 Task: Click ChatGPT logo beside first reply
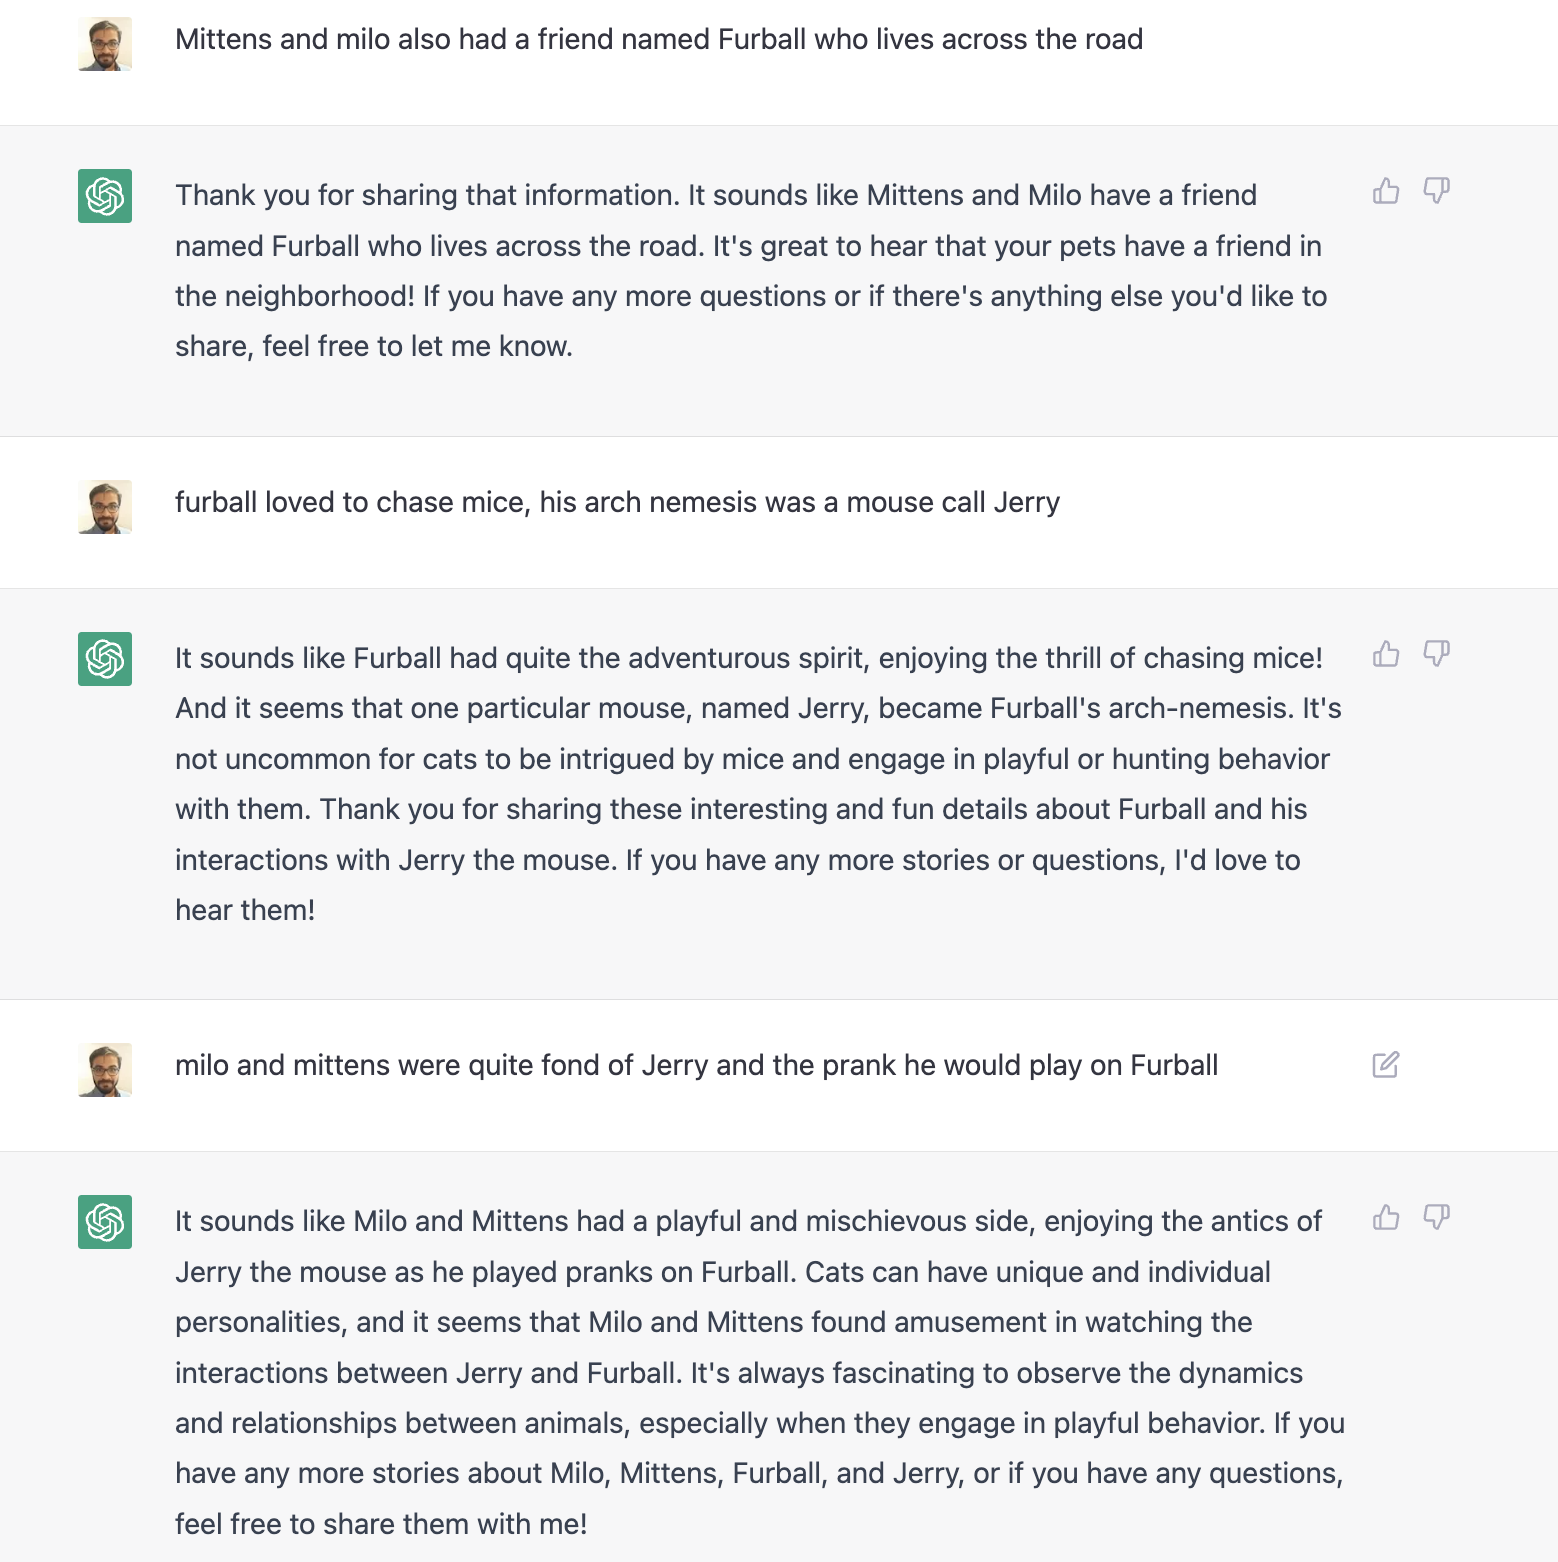coord(105,196)
